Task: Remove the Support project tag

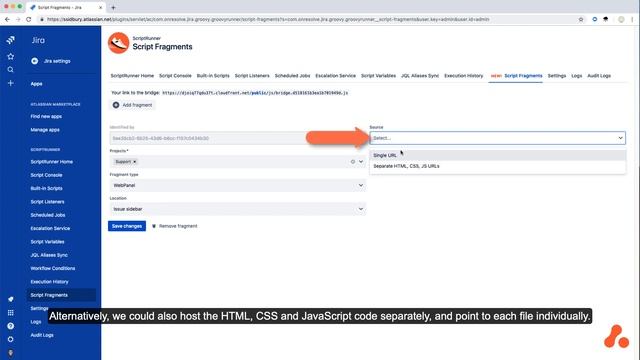Action: [x=135, y=162]
